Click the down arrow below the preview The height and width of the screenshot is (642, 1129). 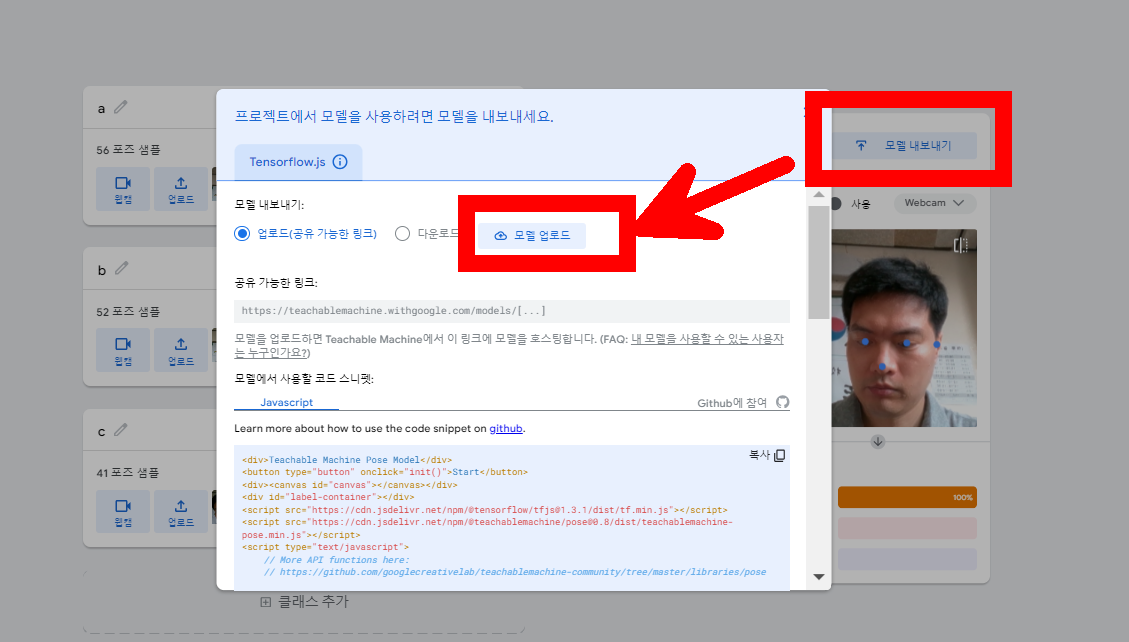pyautogui.click(x=877, y=441)
